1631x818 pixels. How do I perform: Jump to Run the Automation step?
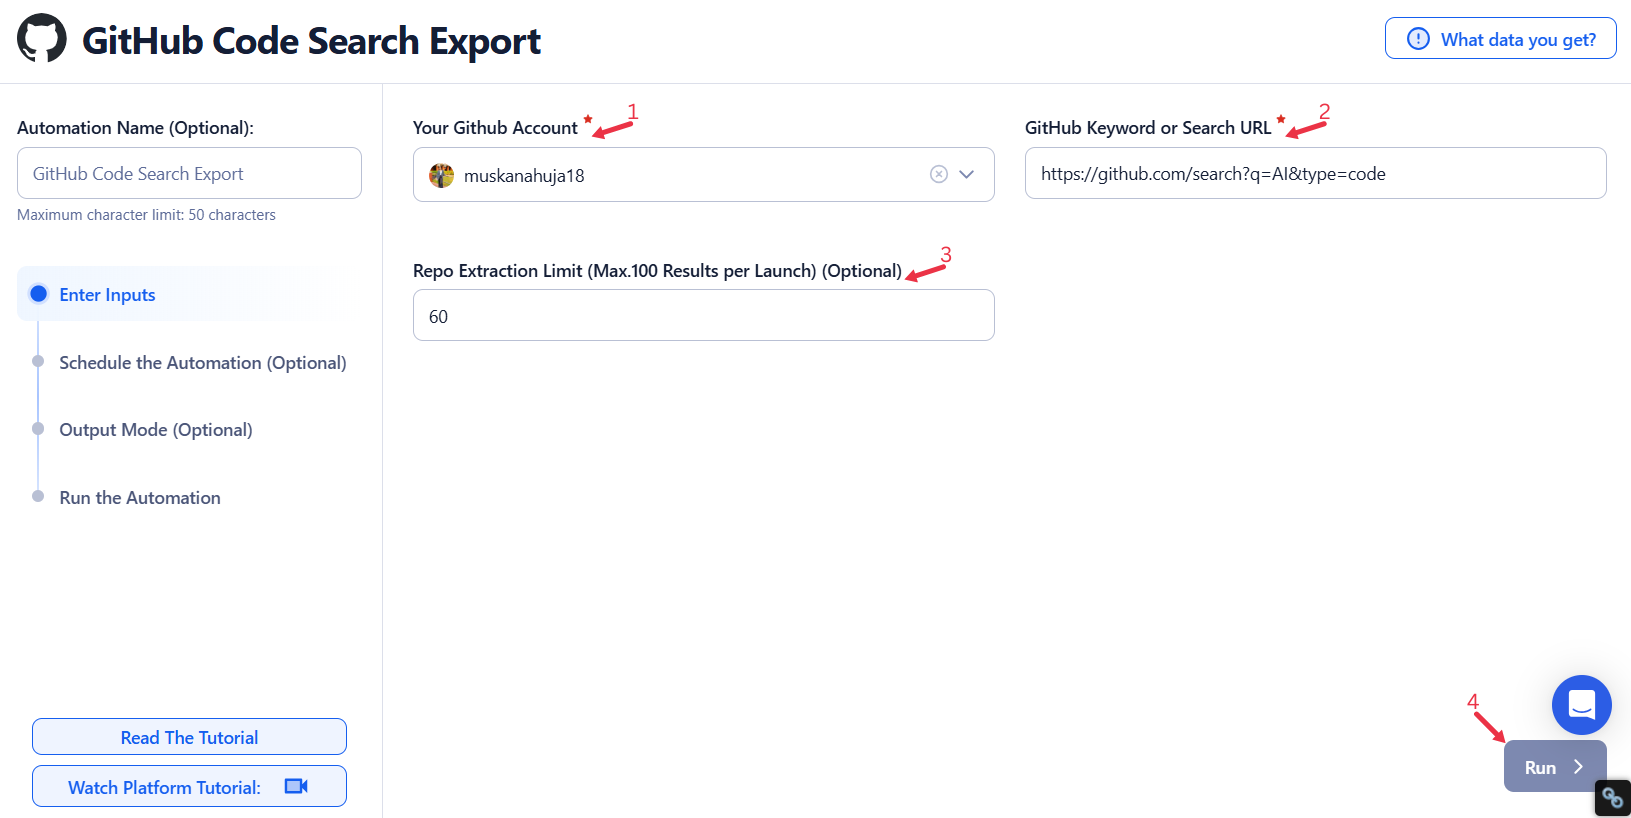pos(139,497)
